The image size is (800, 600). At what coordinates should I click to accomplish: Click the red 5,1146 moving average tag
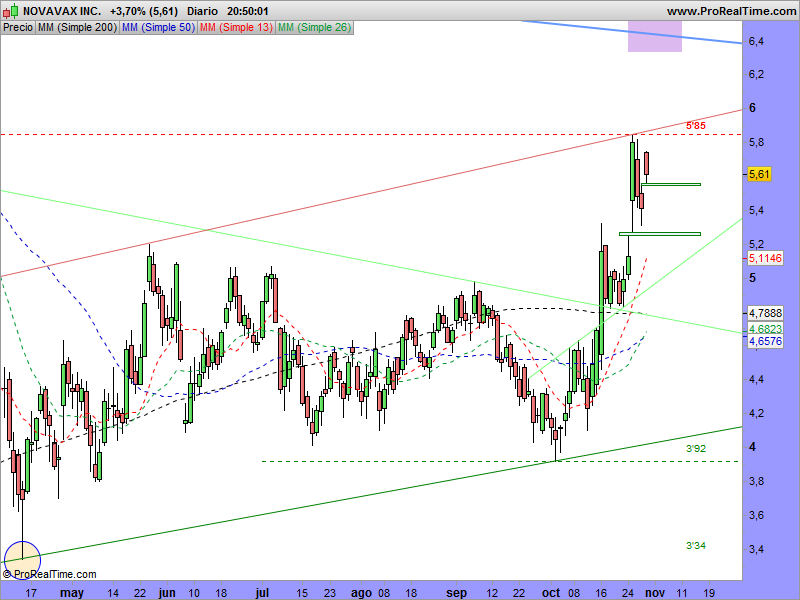click(x=765, y=258)
